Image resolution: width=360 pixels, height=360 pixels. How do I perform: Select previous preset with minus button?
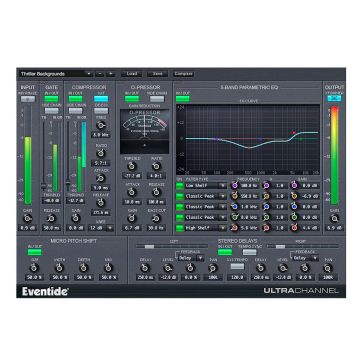point(100,74)
